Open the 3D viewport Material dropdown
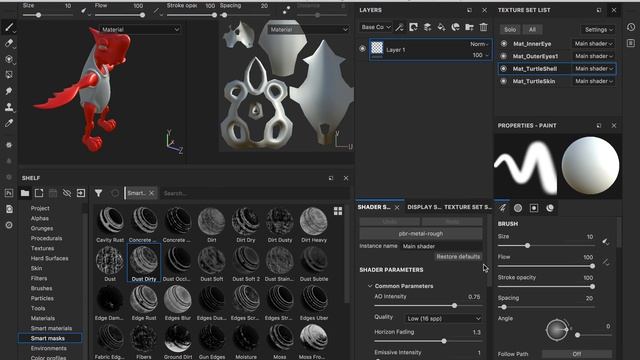This screenshot has width=640, height=360. [140, 29]
